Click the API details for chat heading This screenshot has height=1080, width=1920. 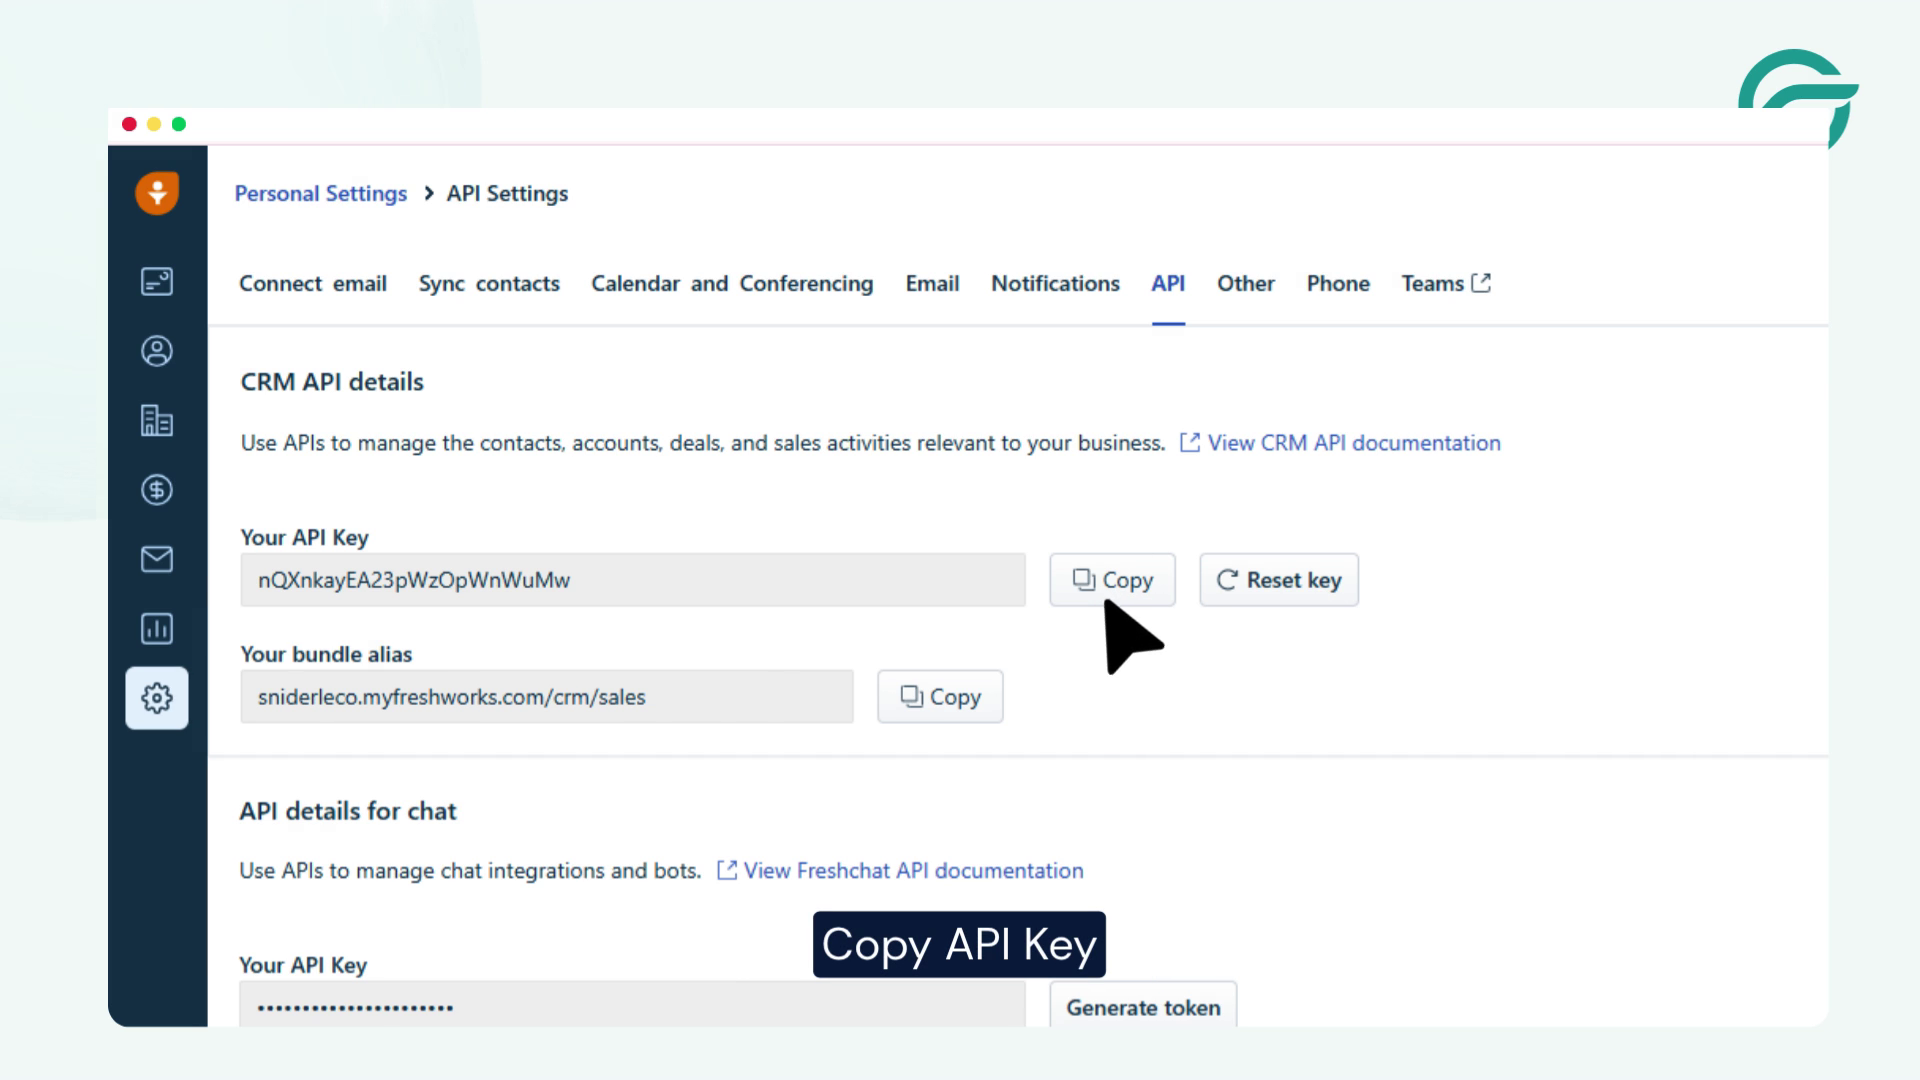348,811
